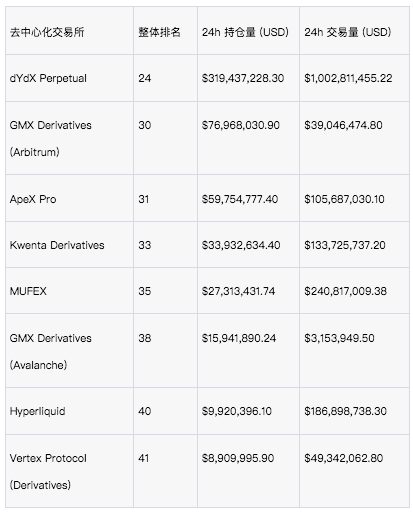Click the $319,437,228.30 open interest value
The image size is (413, 513).
coord(243,78)
